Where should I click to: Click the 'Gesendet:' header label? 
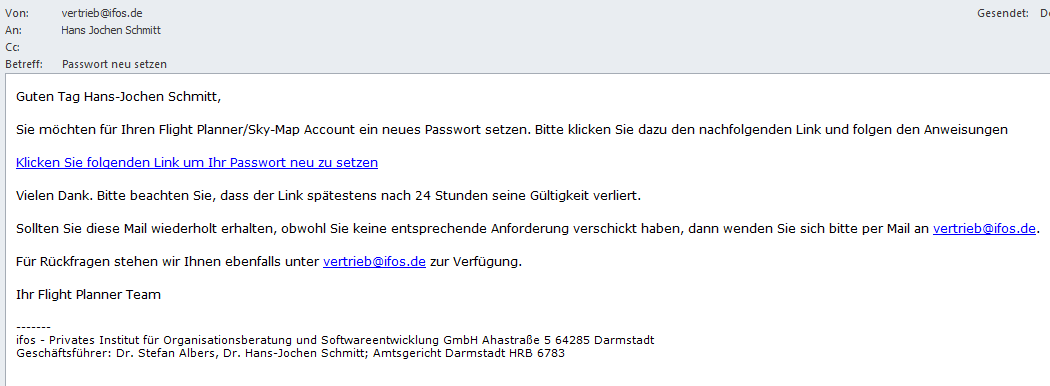[1002, 13]
